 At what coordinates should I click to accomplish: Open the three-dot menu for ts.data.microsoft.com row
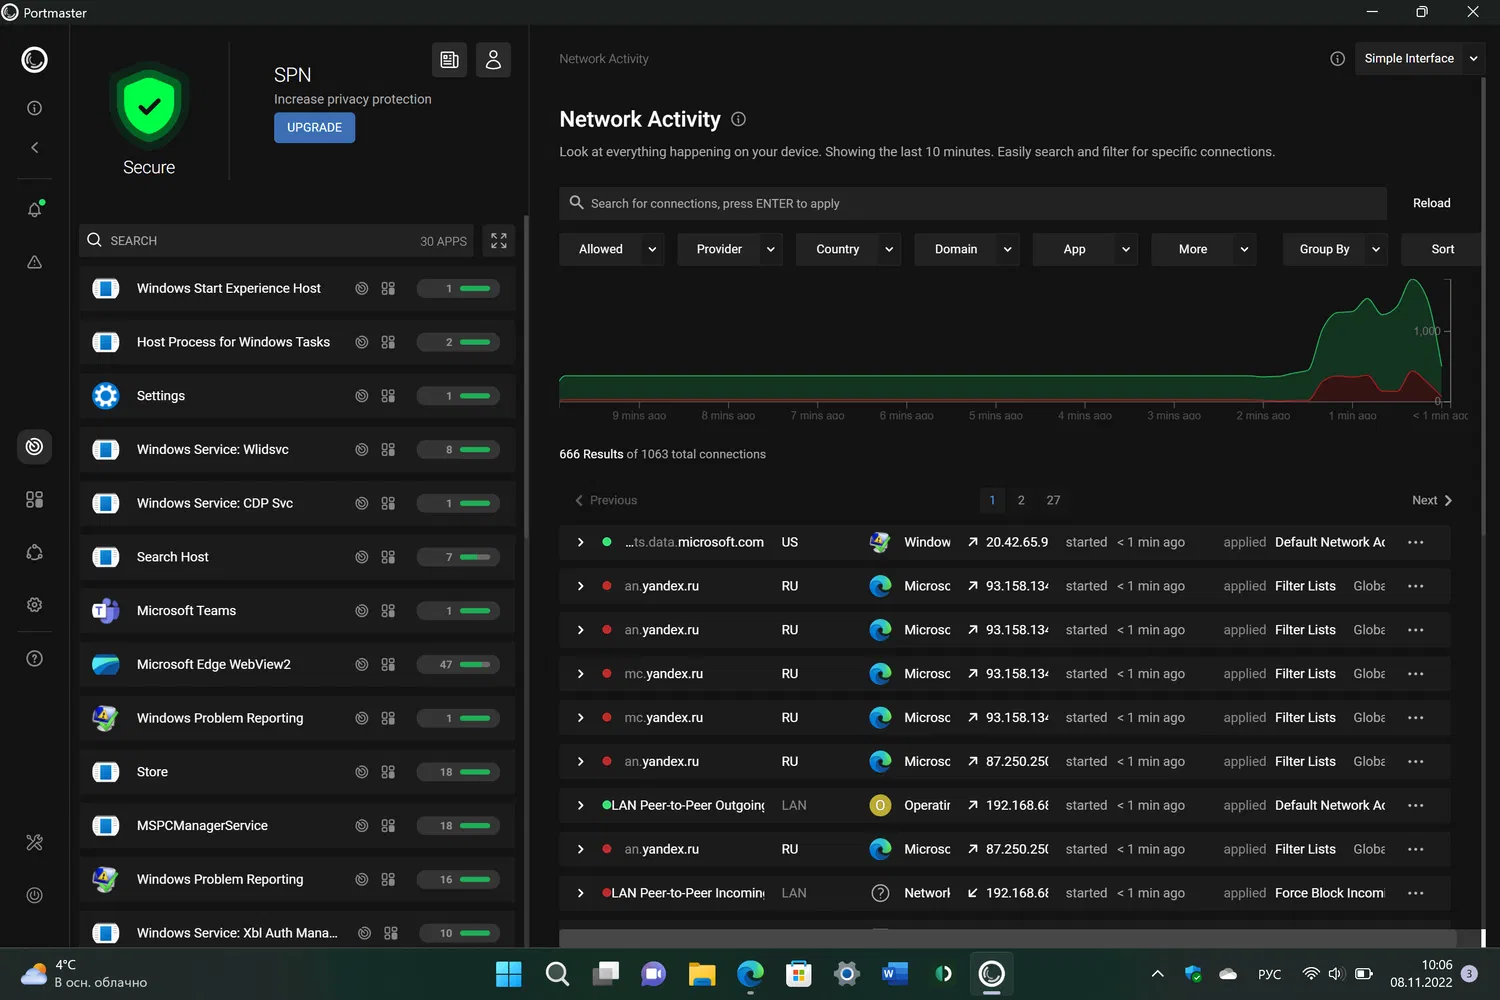(x=1415, y=542)
